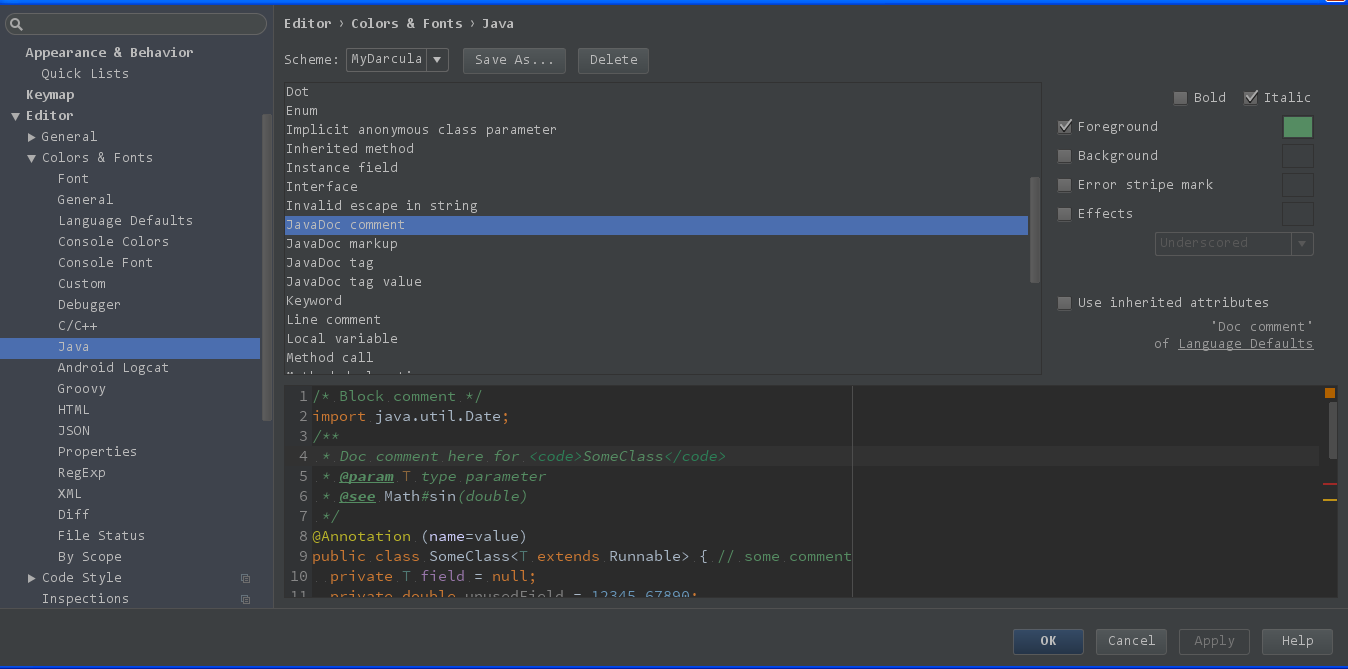Select XML color settings
Screen dimensions: 1348x669
69,494
